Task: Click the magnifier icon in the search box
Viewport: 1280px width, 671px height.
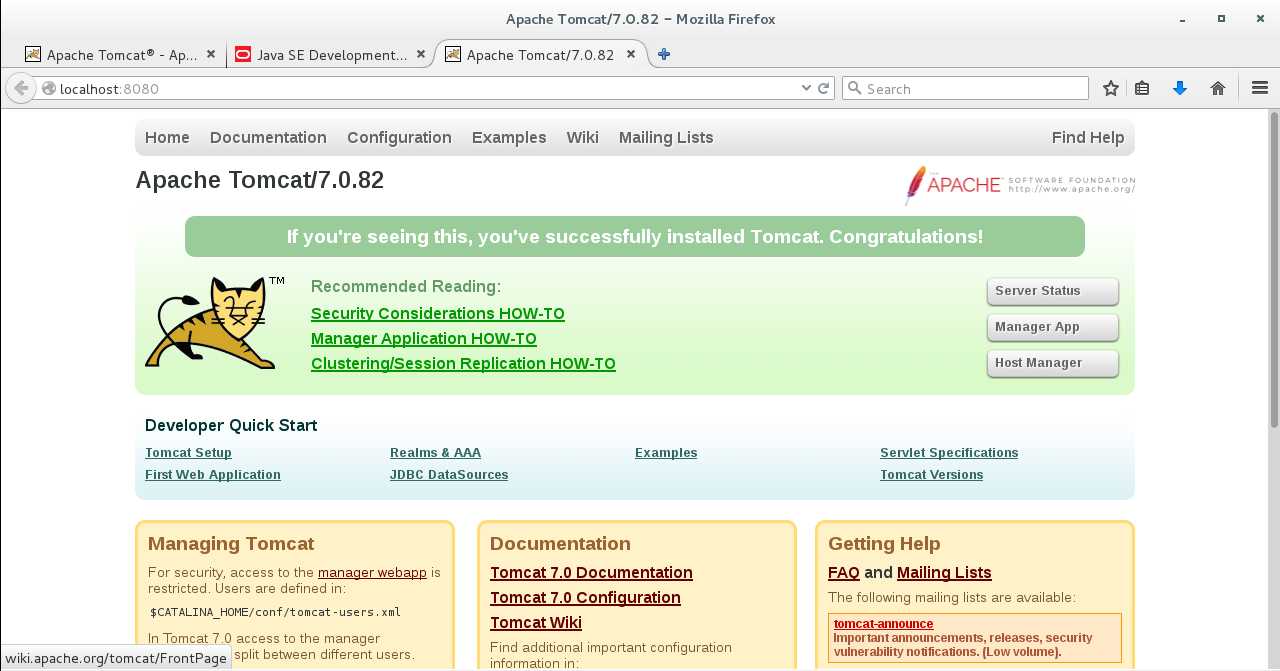Action: pos(854,88)
